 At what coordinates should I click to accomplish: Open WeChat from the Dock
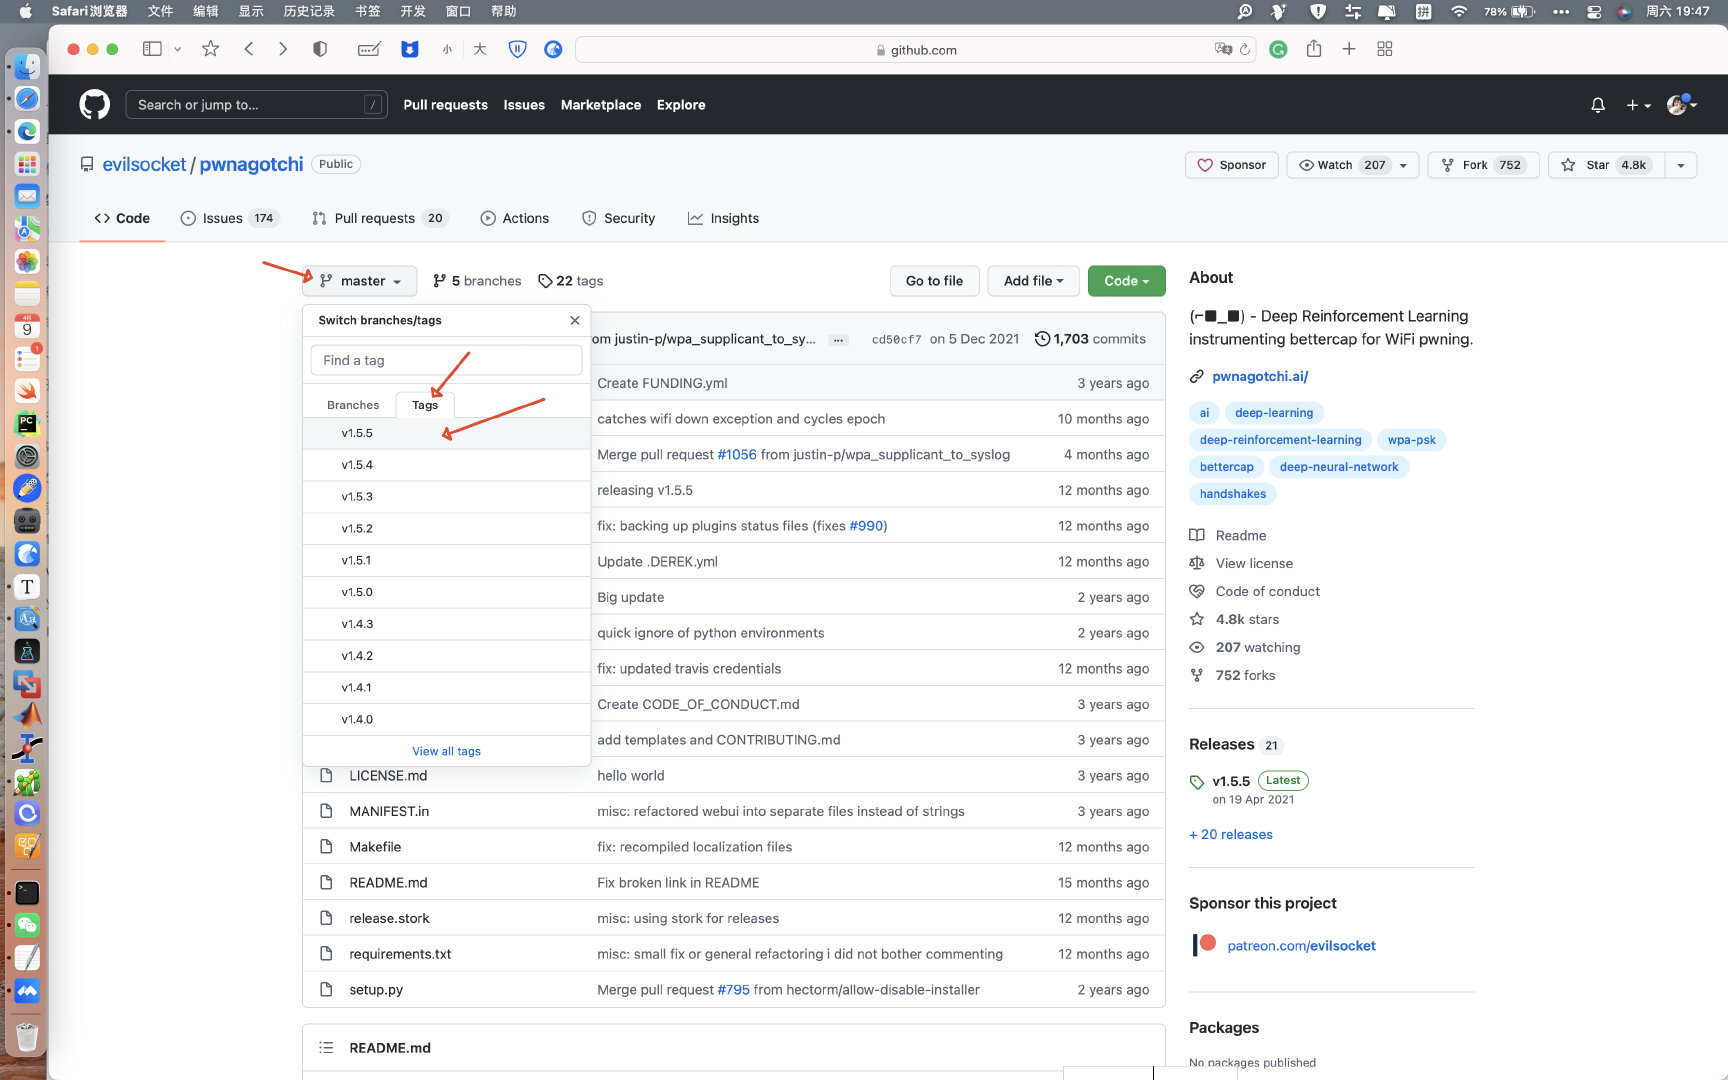pyautogui.click(x=27, y=925)
